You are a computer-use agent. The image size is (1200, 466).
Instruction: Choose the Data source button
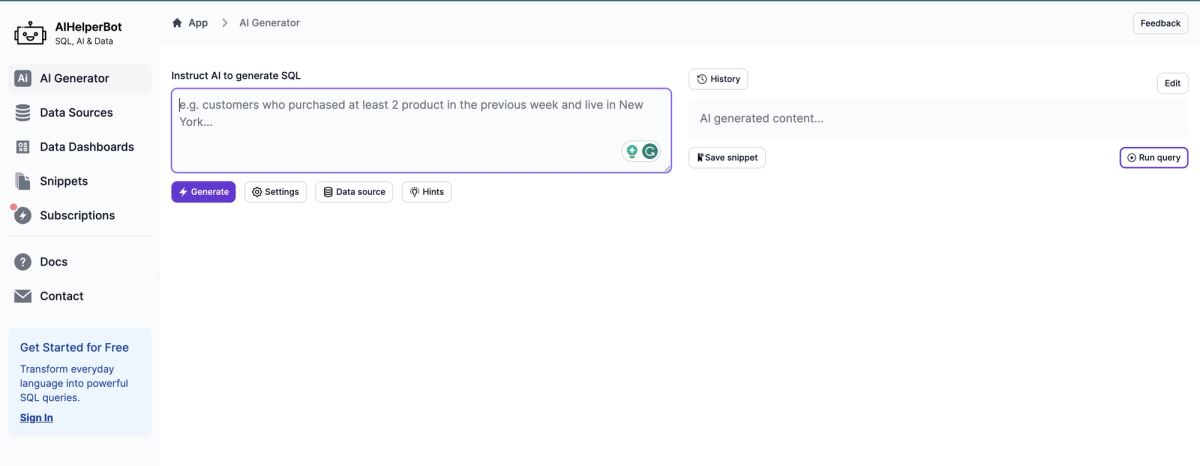coord(354,192)
